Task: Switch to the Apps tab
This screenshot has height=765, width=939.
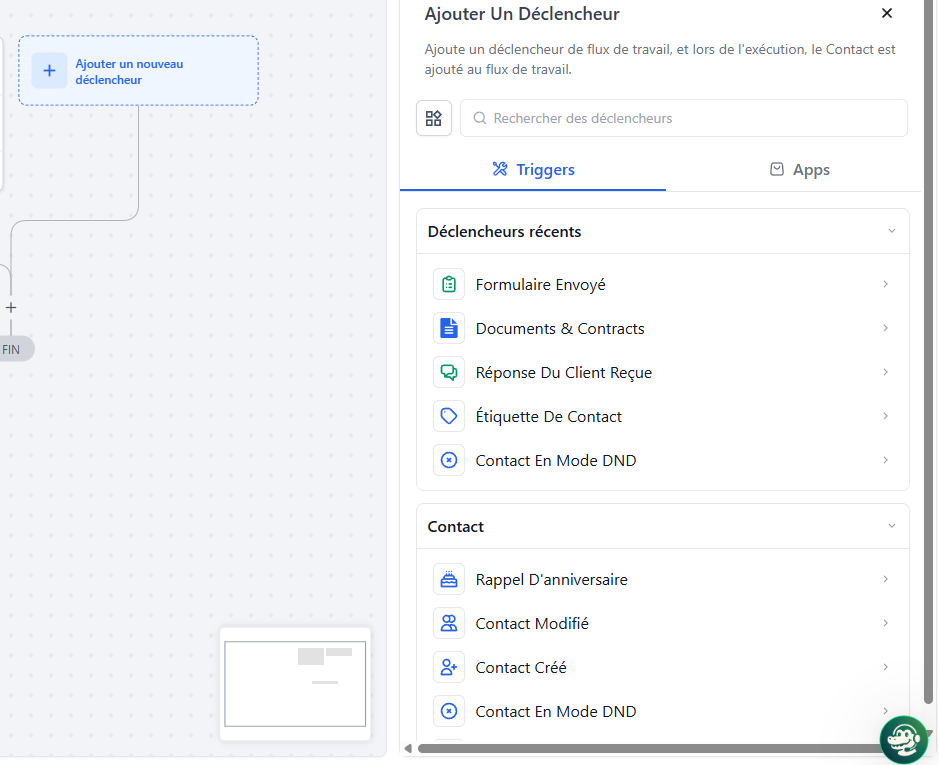Action: click(x=799, y=170)
